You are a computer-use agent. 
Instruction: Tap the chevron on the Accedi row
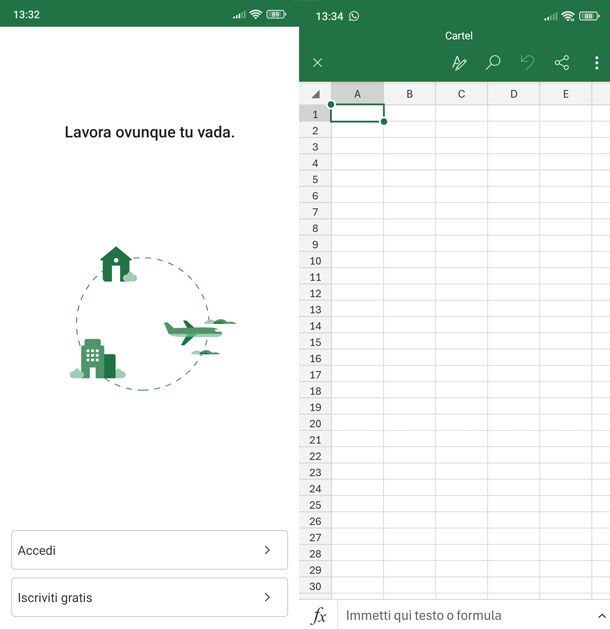268,550
